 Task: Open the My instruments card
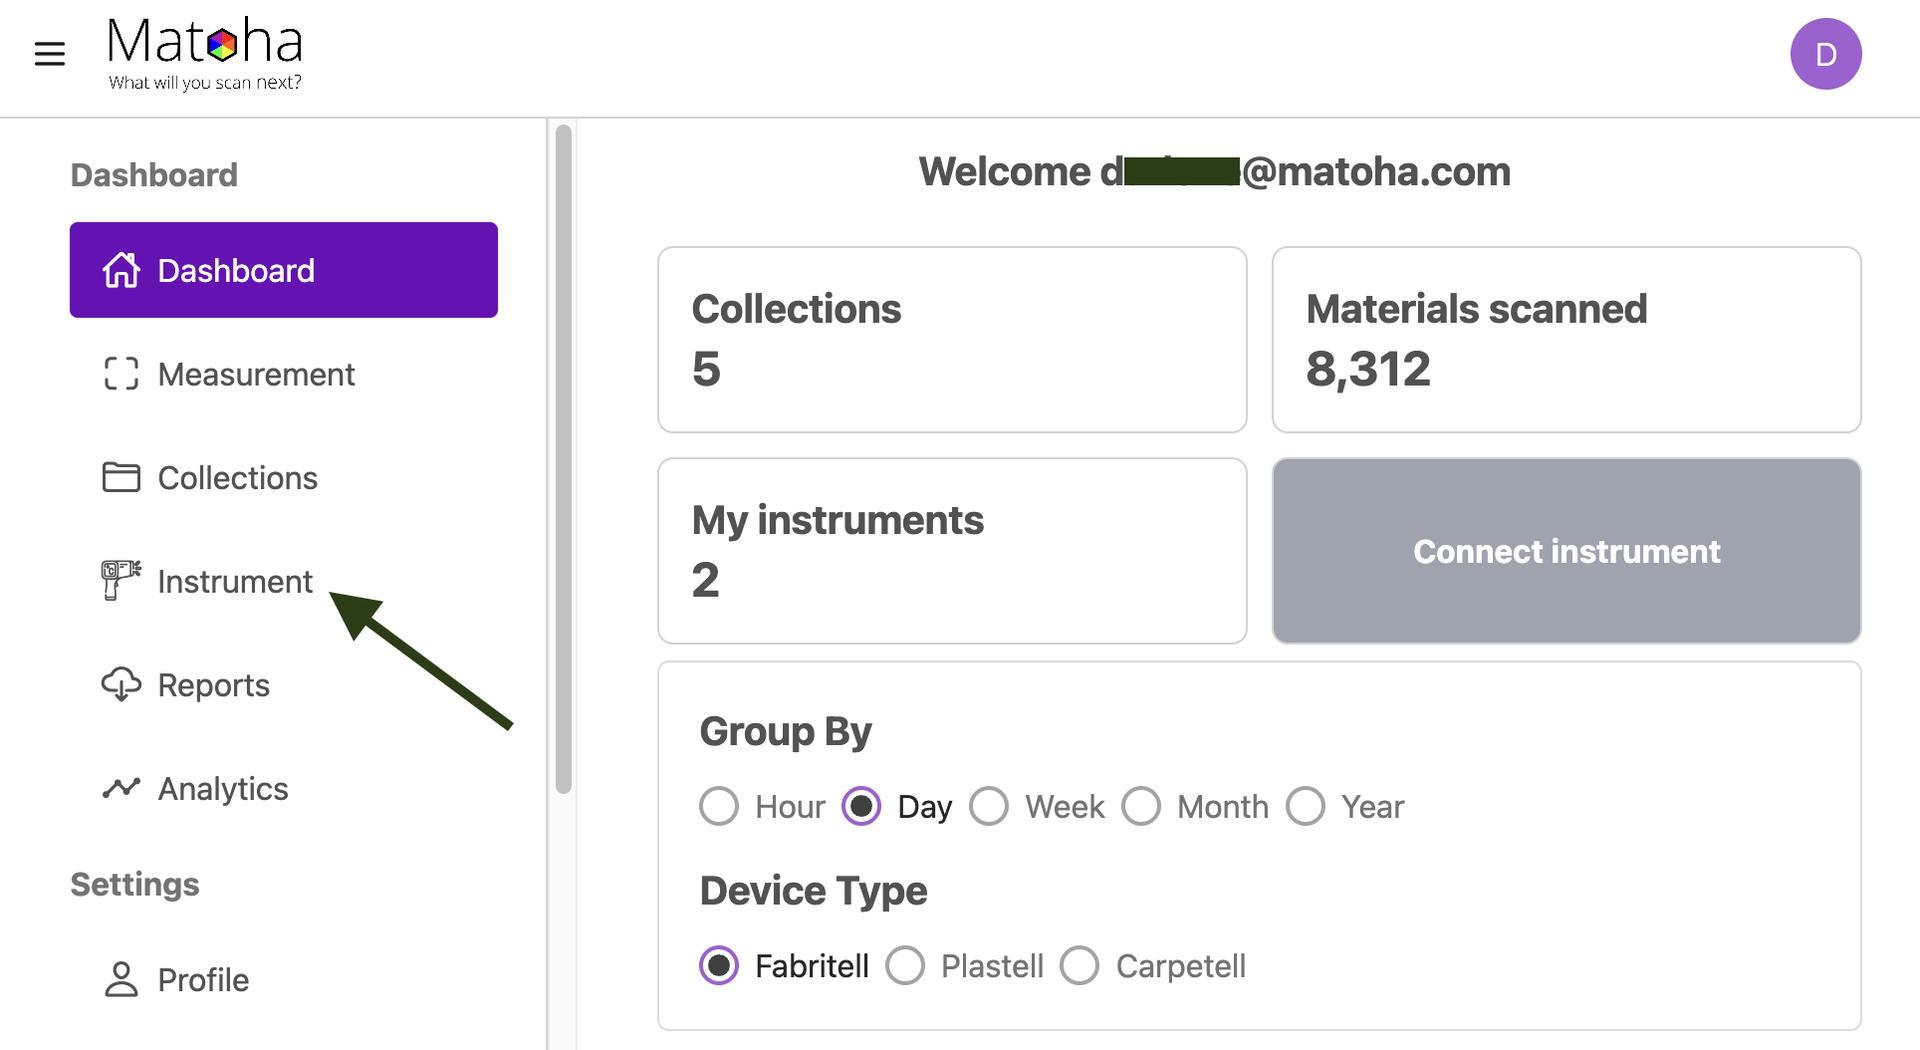tap(951, 551)
